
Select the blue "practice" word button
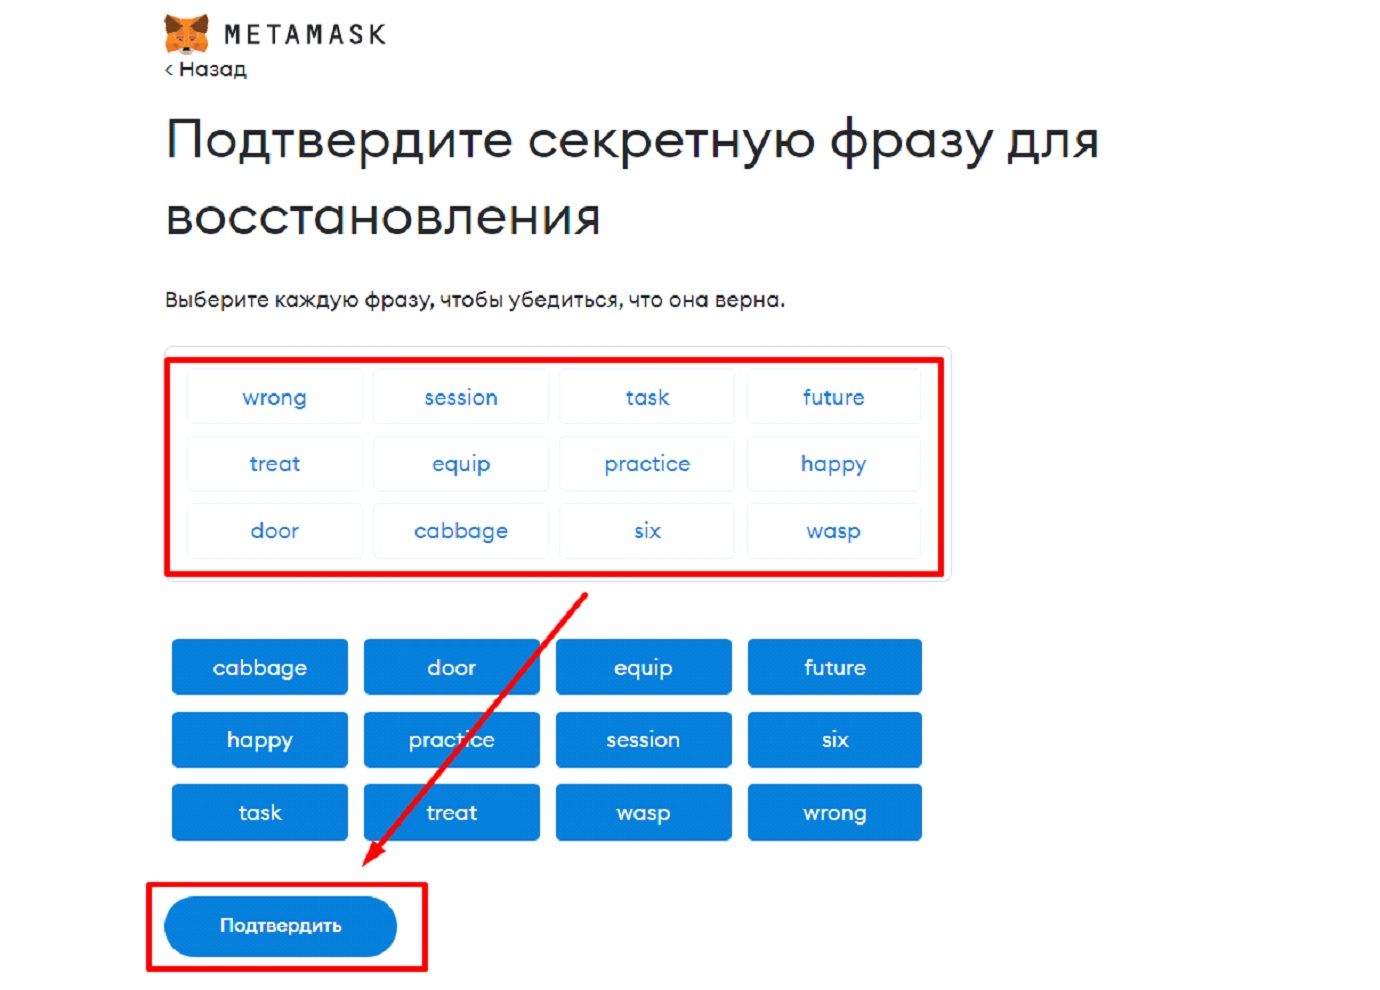pyautogui.click(x=451, y=740)
